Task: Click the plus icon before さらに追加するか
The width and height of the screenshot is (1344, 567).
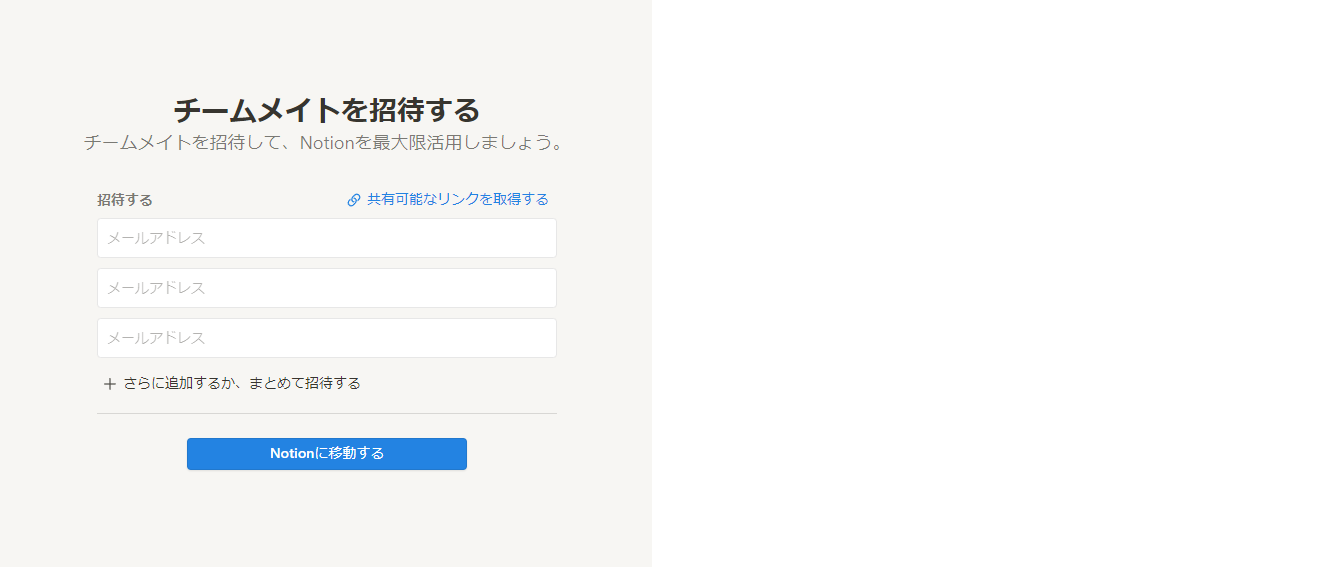Action: pyautogui.click(x=110, y=384)
